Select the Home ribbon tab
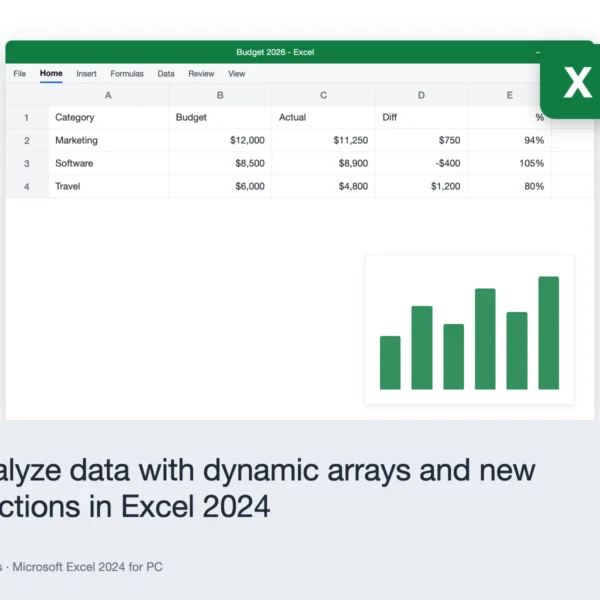Image resolution: width=600 pixels, height=600 pixels. pos(51,73)
